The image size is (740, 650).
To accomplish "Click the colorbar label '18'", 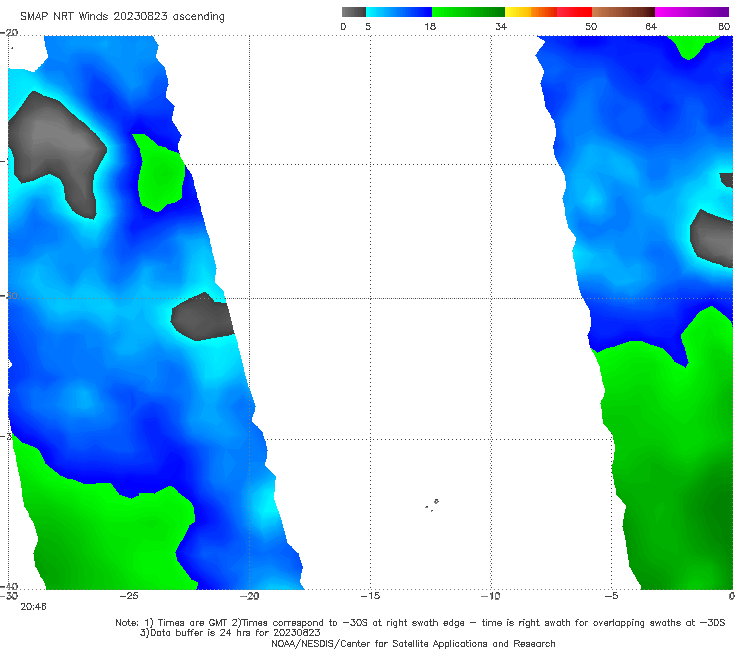I will coord(430,26).
